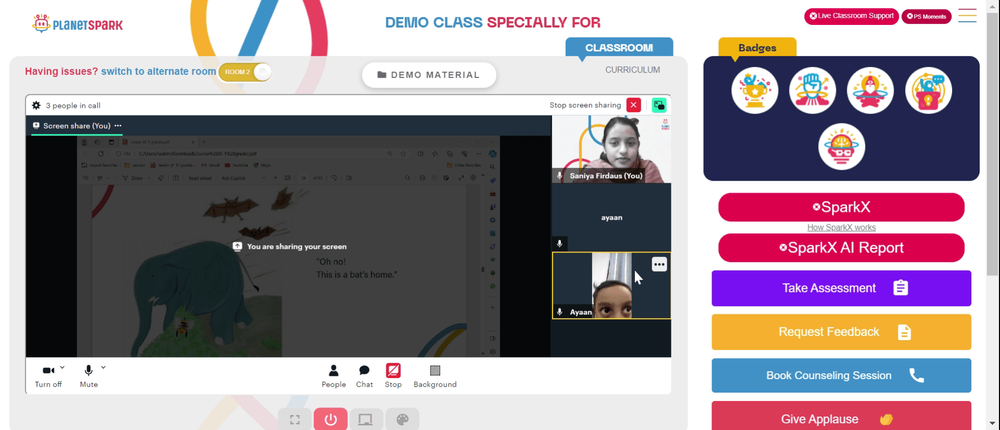This screenshot has width=1000, height=430.
Task: Open more options on Ayaan's video tile
Action: (659, 263)
